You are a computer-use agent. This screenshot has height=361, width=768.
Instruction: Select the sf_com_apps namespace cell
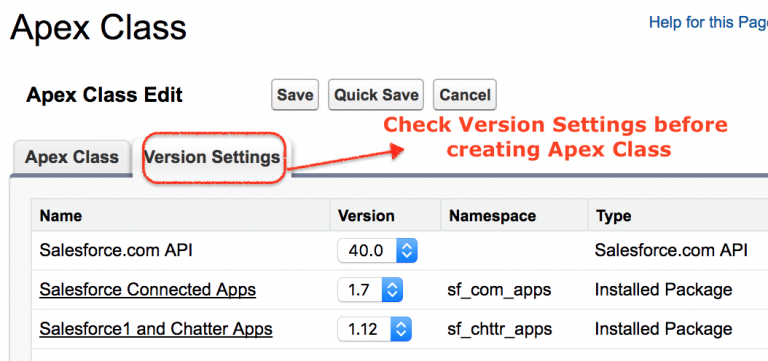tap(499, 290)
